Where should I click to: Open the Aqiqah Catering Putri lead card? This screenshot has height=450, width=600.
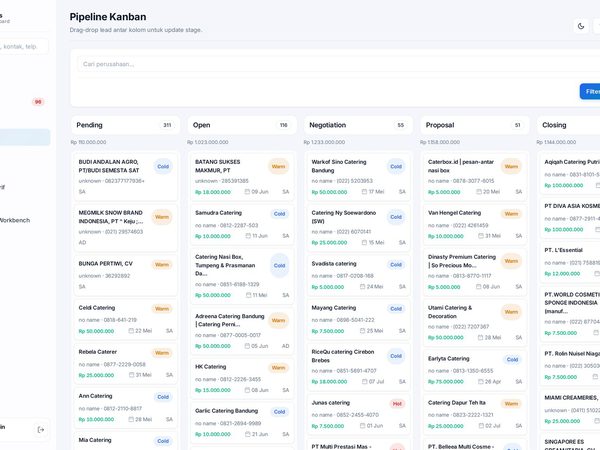point(570,173)
